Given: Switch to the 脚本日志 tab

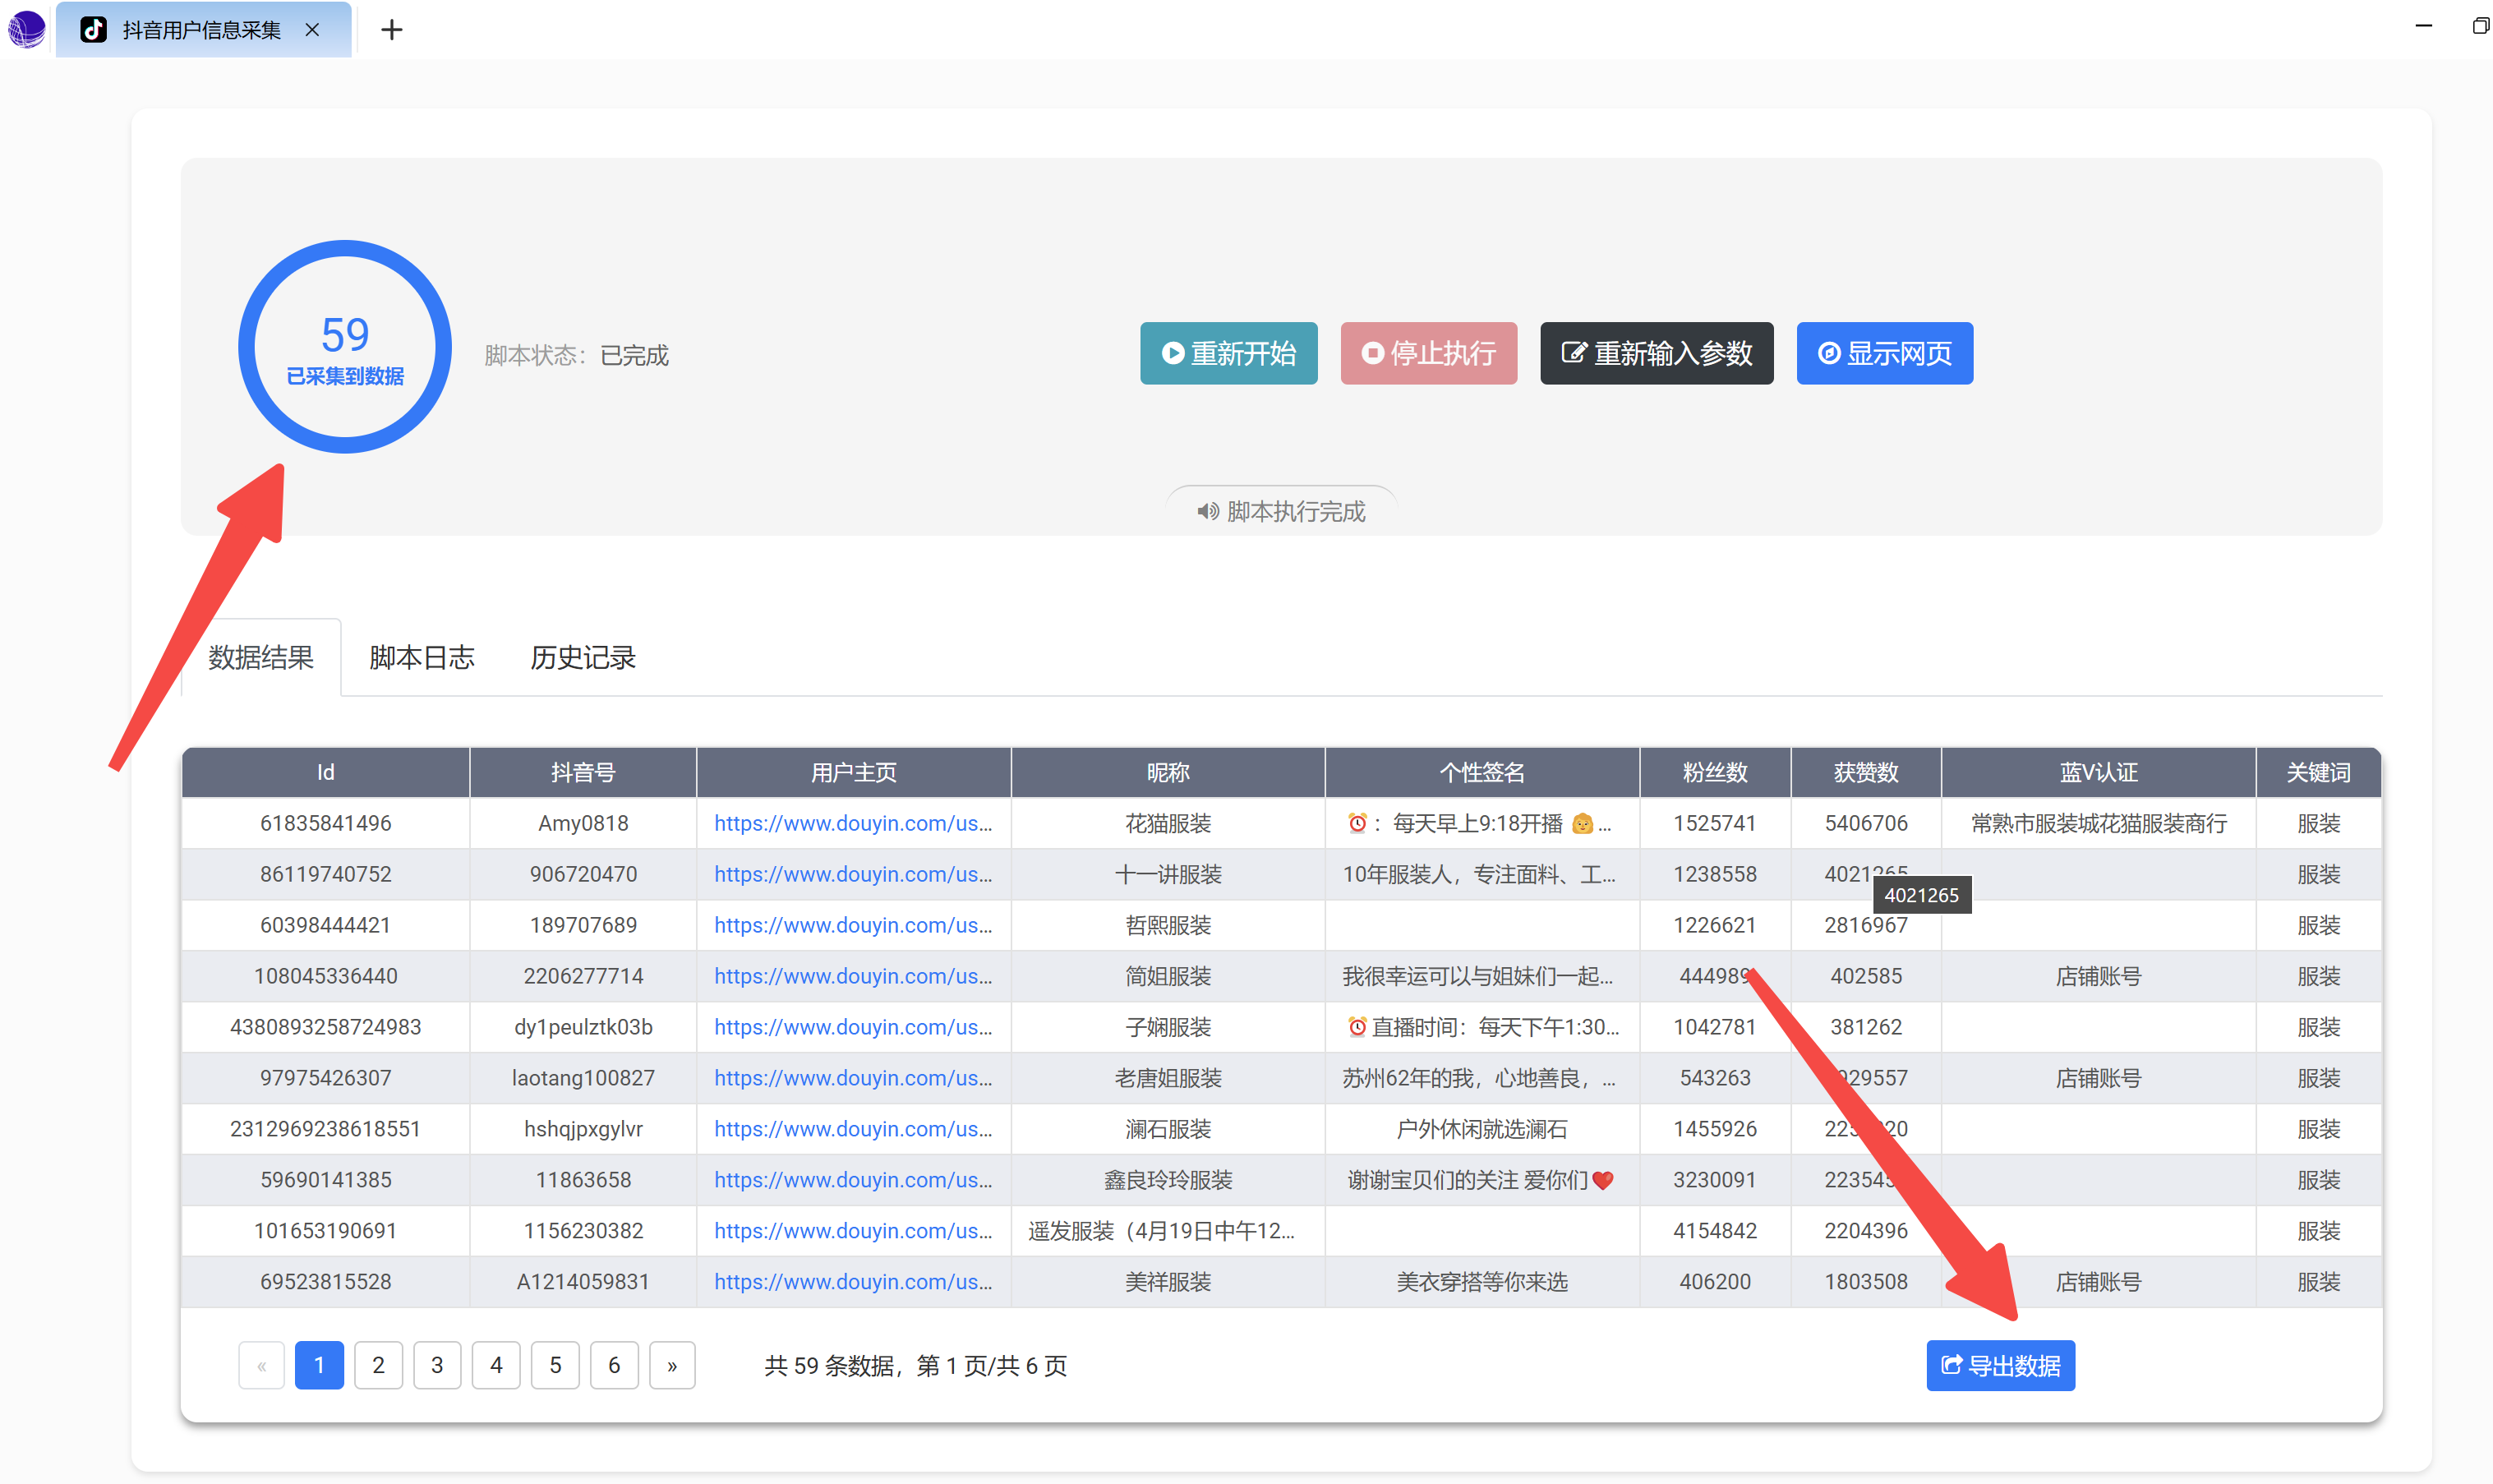Looking at the screenshot, I should 421,657.
